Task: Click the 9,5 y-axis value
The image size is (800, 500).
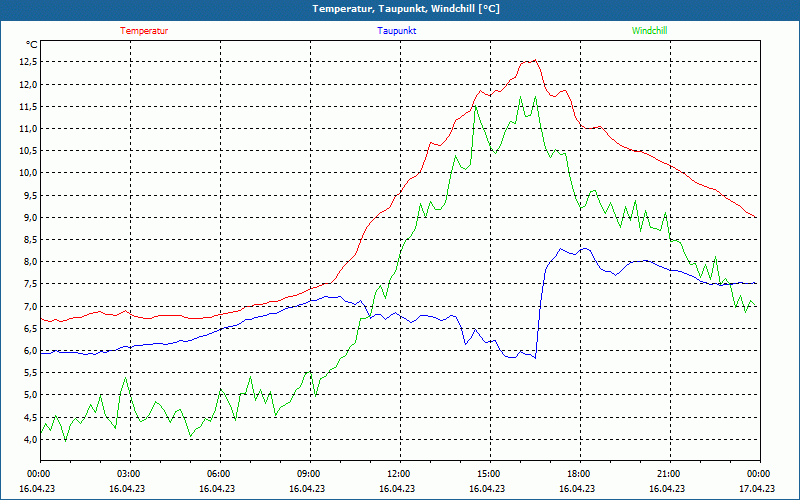Action: [30, 195]
